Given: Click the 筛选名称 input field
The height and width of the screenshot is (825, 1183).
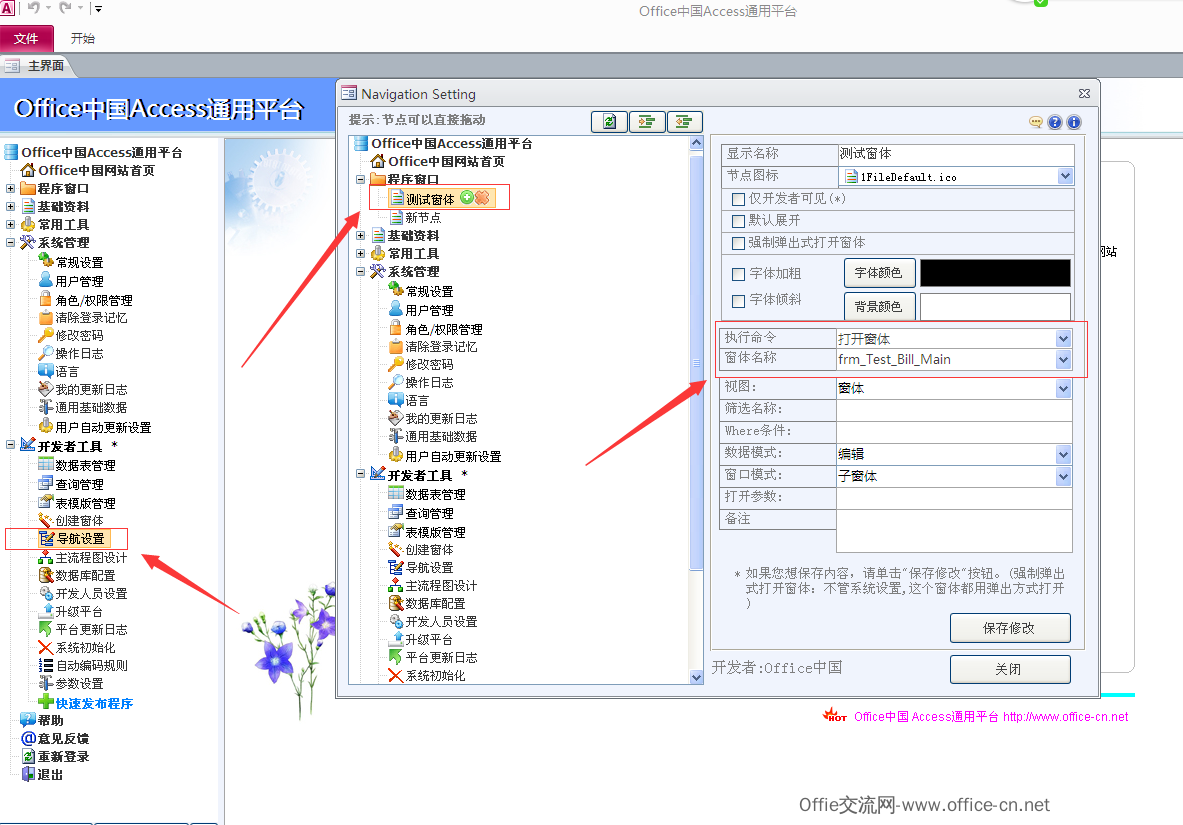Looking at the screenshot, I should point(954,410).
